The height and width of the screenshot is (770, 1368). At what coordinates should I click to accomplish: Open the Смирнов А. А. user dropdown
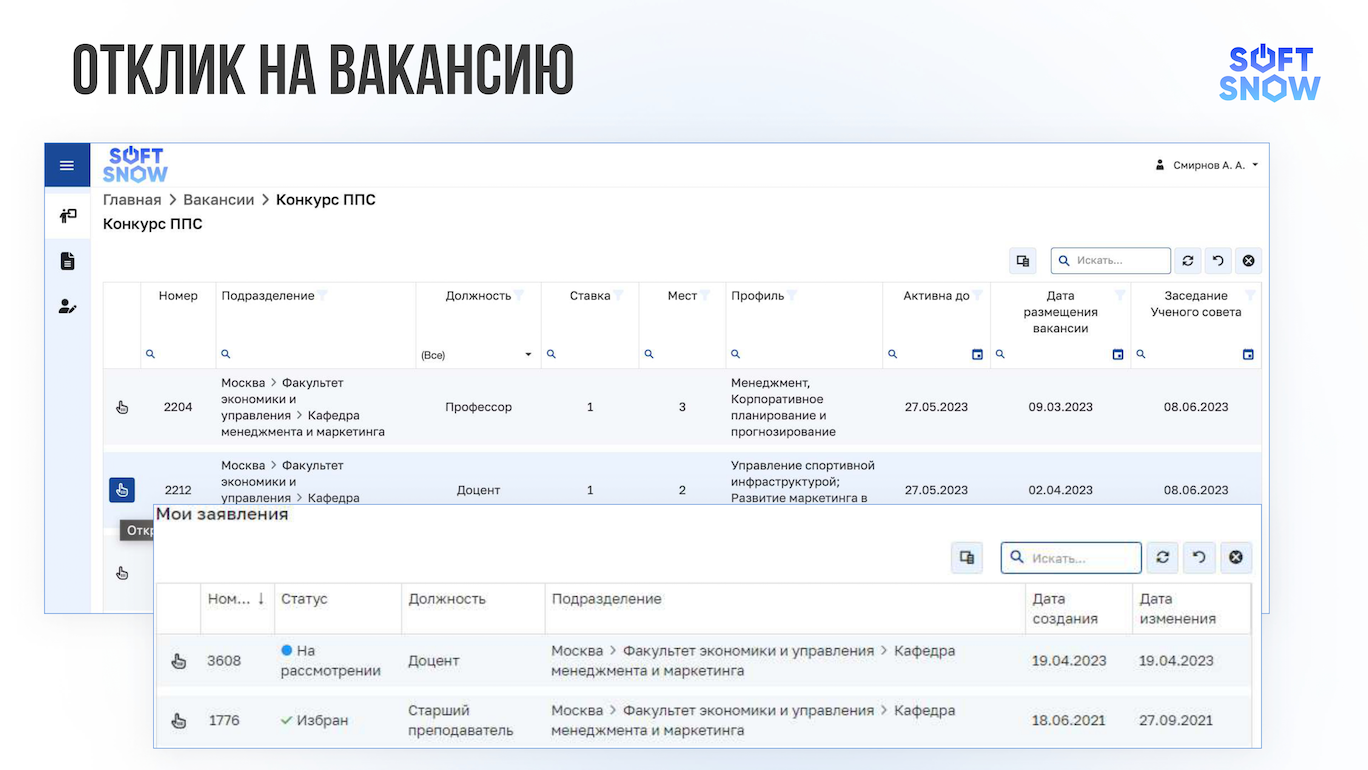coord(1207,165)
